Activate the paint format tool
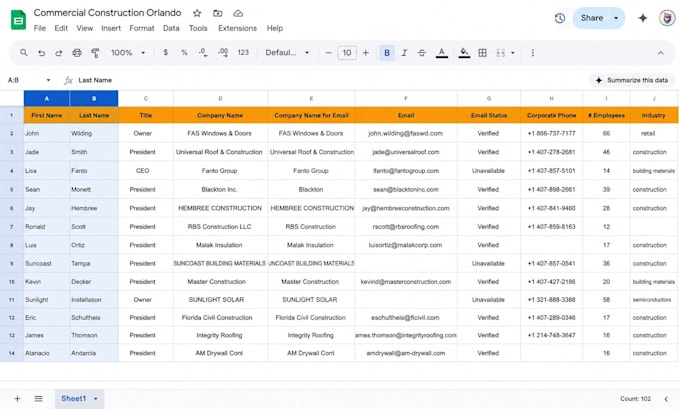Screen dimensions: 680x409 pyautogui.click(x=95, y=53)
